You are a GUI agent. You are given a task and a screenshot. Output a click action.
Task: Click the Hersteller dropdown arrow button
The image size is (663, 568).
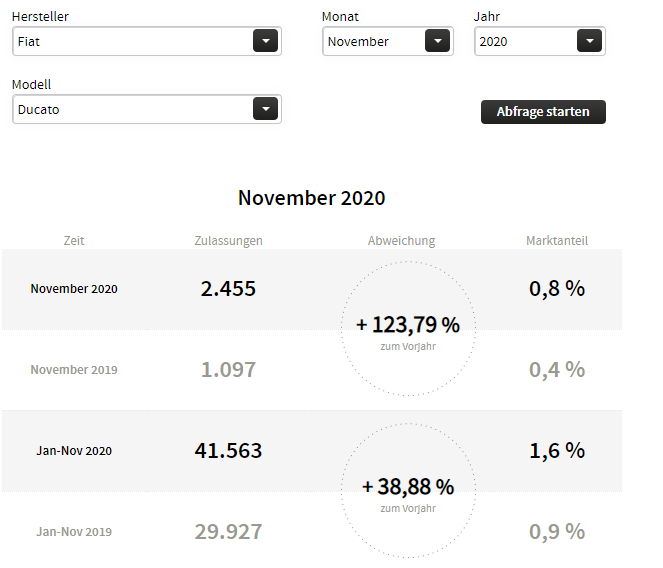pyautogui.click(x=264, y=41)
